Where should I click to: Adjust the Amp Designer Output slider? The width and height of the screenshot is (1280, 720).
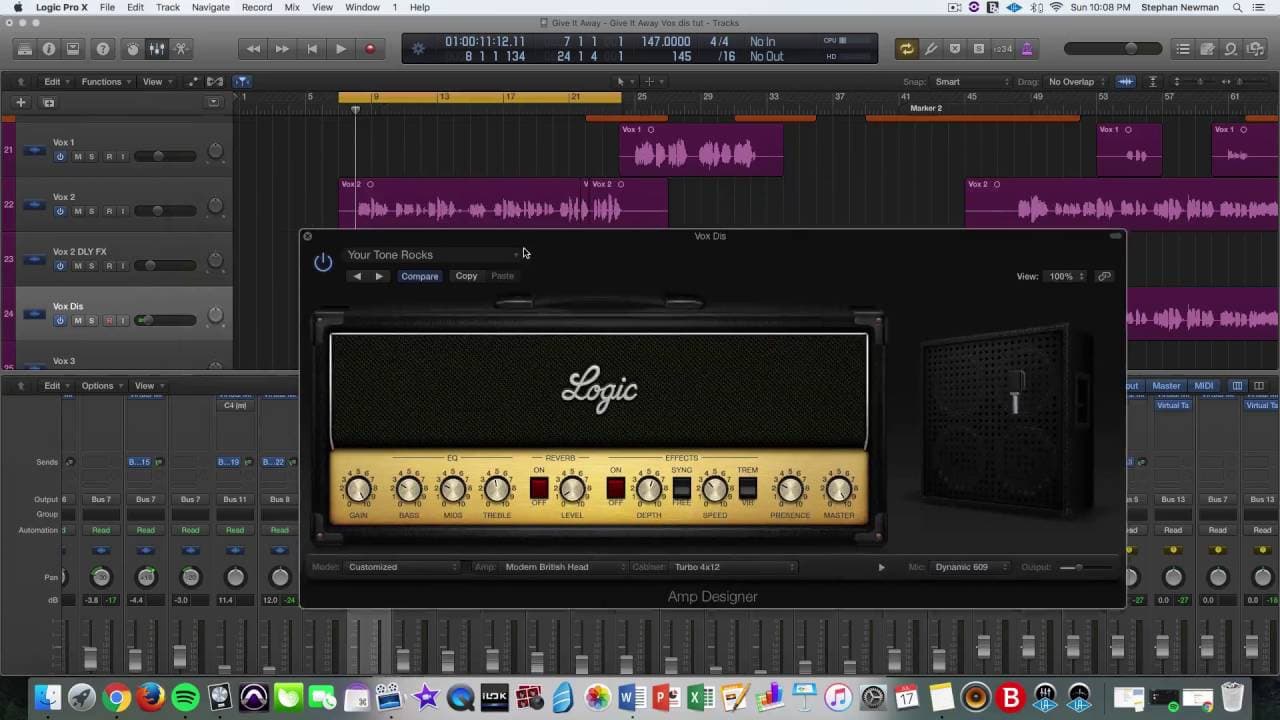click(1084, 567)
